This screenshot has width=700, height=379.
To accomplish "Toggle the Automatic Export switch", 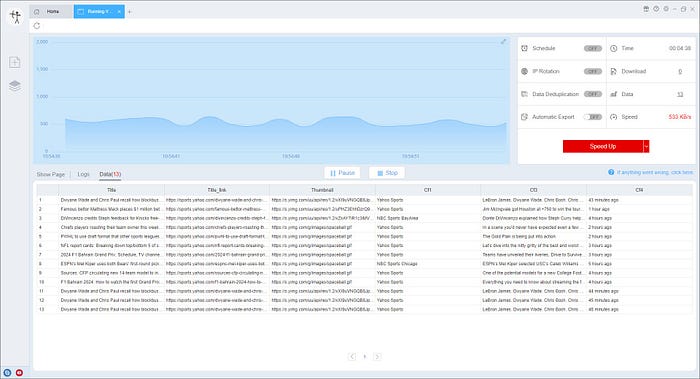I will click(x=593, y=117).
